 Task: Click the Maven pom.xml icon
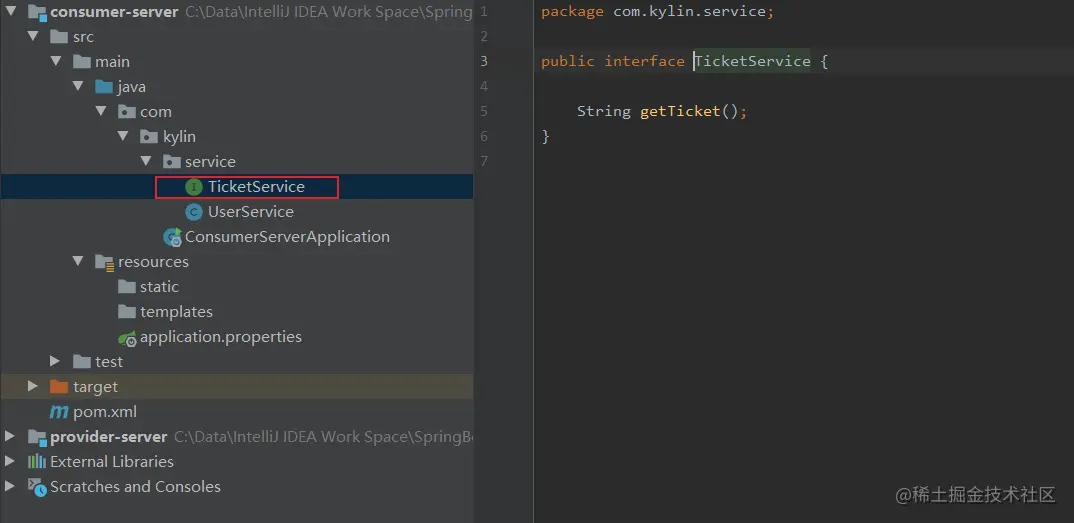pos(59,412)
